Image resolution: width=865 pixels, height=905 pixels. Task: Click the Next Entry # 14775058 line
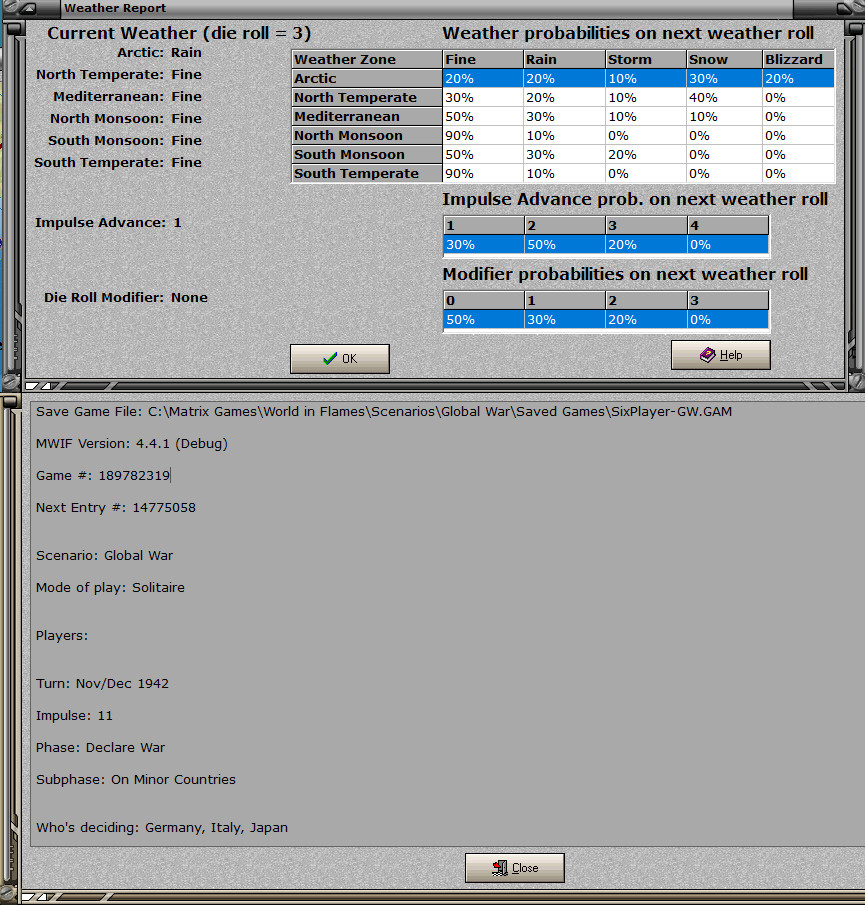click(x=115, y=508)
